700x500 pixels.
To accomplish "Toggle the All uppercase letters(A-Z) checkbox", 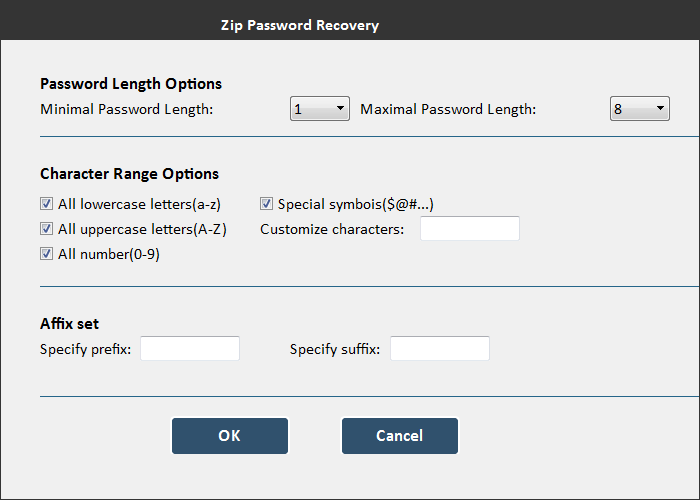I will (46, 229).
